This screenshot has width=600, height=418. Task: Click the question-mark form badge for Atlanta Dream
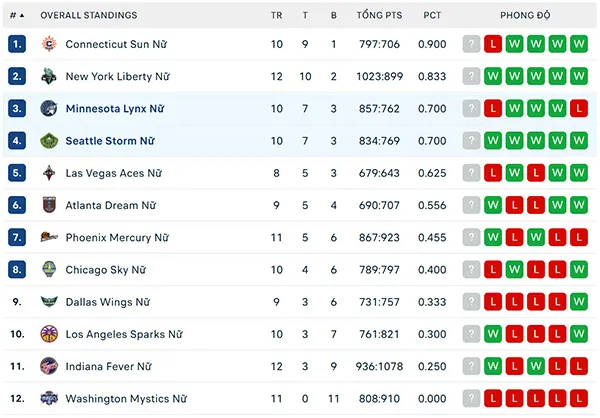click(471, 205)
